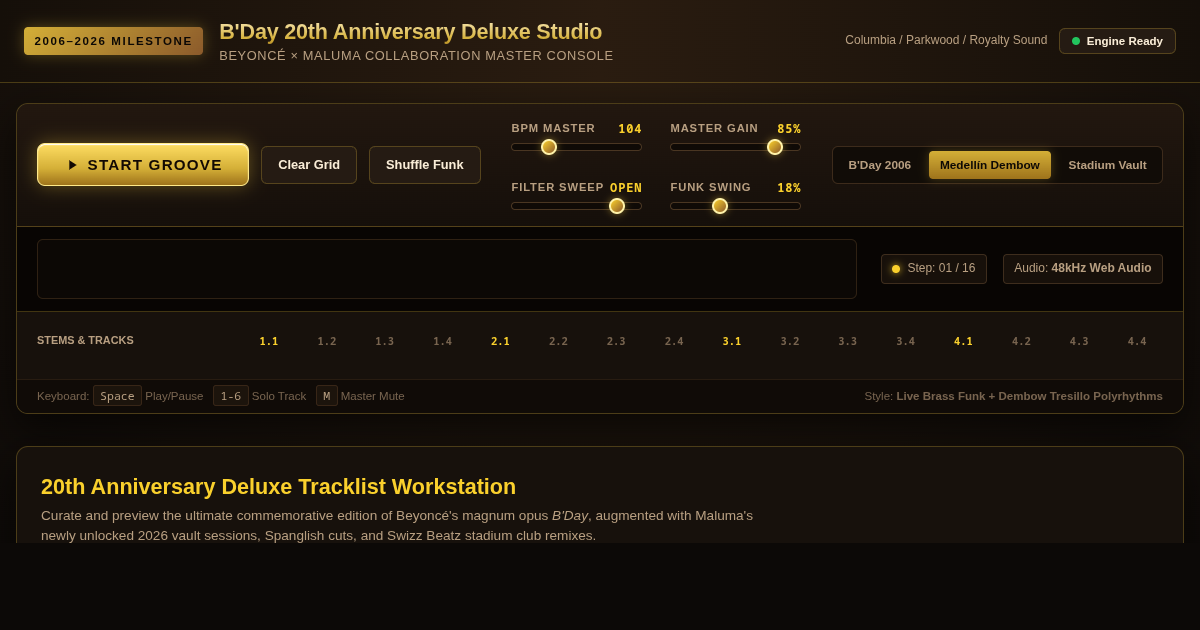Click step marker 2.1
Viewport: 1200px width, 630px height.
pyautogui.click(x=501, y=342)
